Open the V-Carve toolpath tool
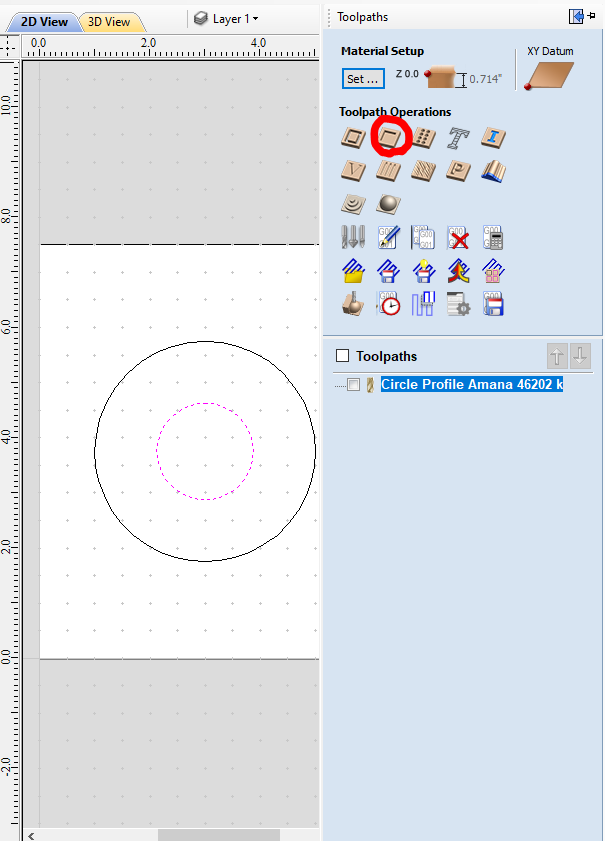605x841 pixels. point(353,171)
